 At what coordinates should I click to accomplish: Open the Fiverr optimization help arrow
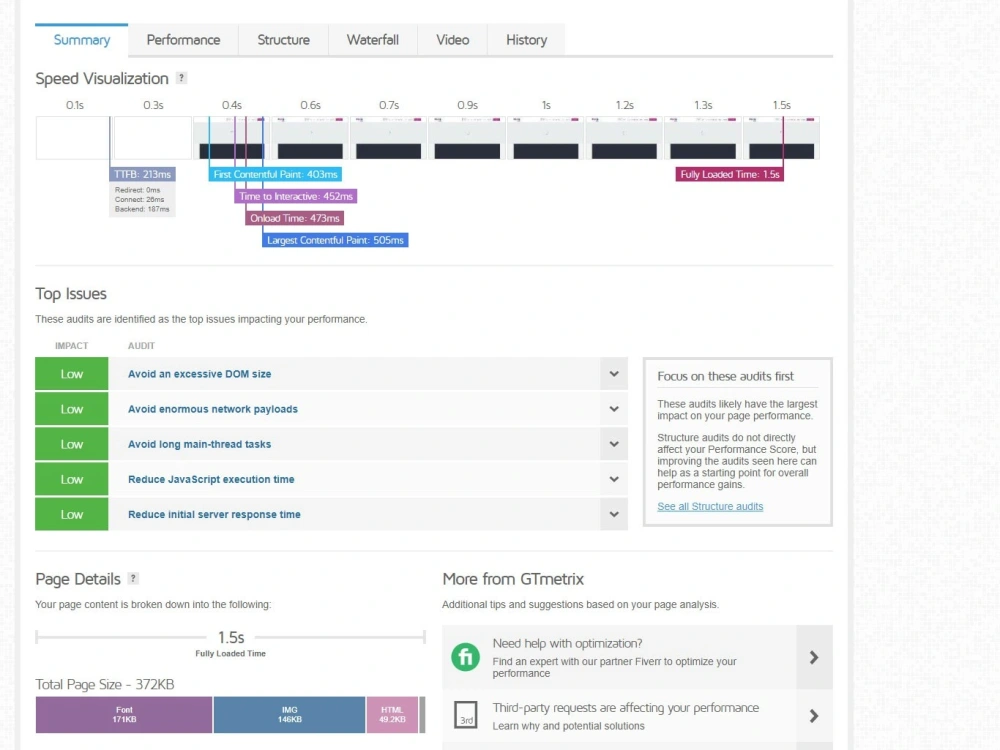[814, 658]
